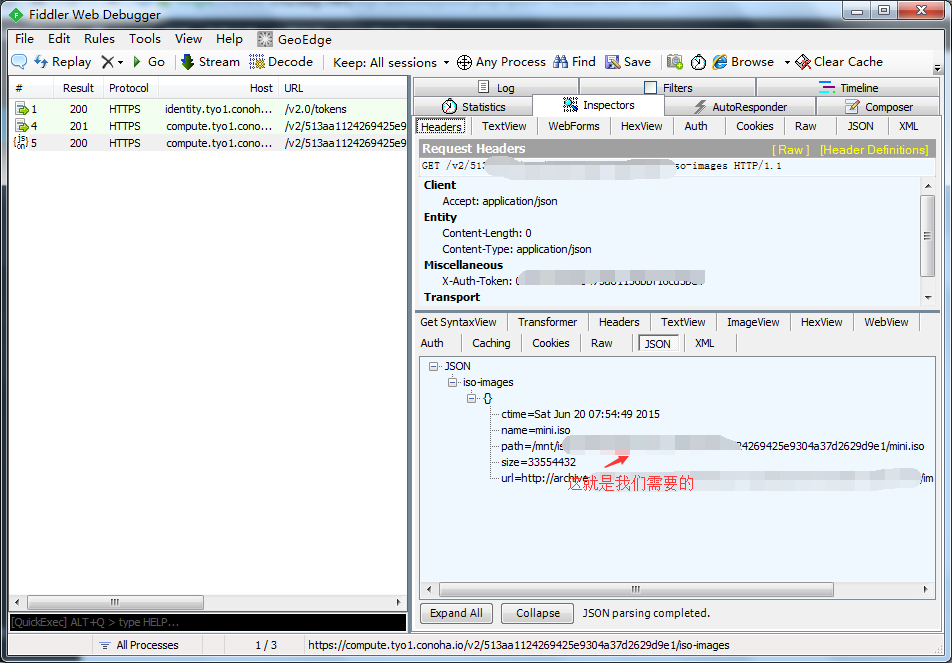Click the Expand All button

pyautogui.click(x=457, y=613)
